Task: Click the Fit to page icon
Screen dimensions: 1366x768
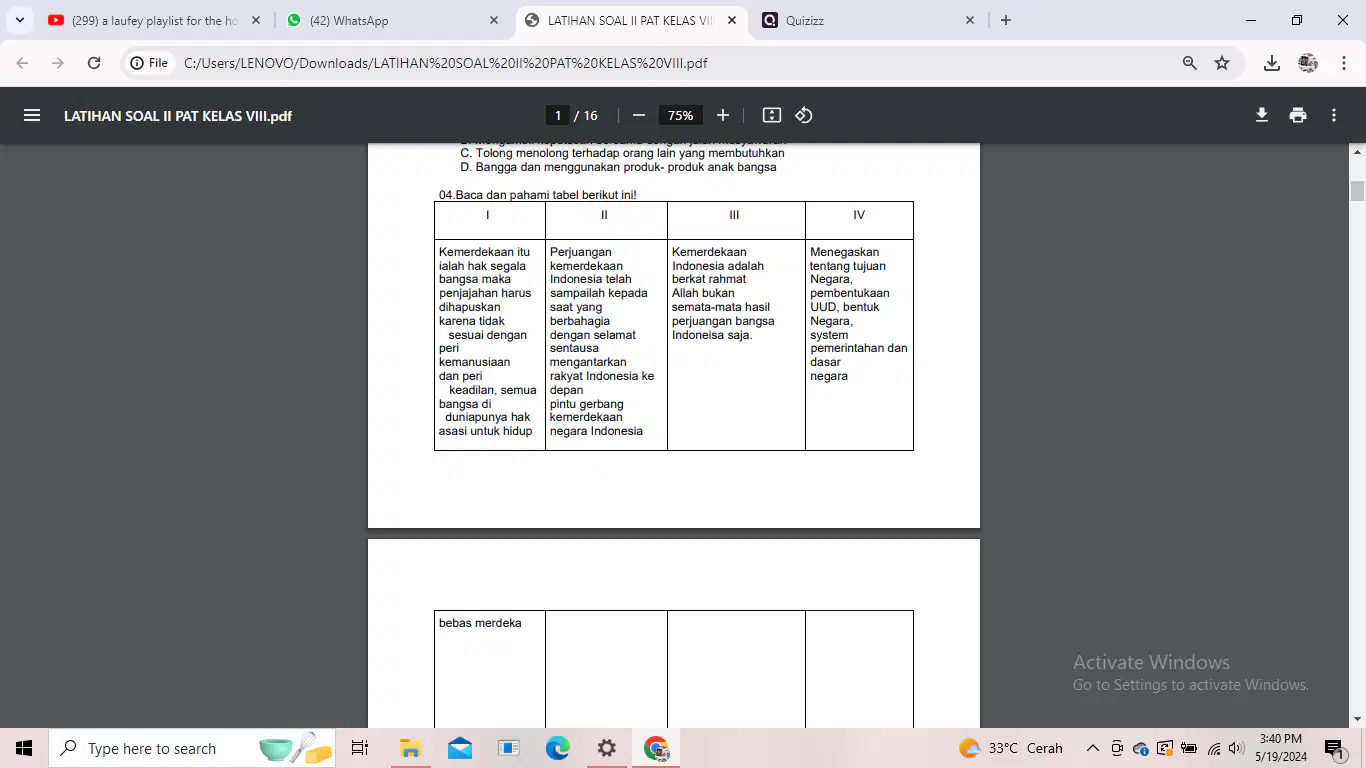Action: (x=772, y=115)
